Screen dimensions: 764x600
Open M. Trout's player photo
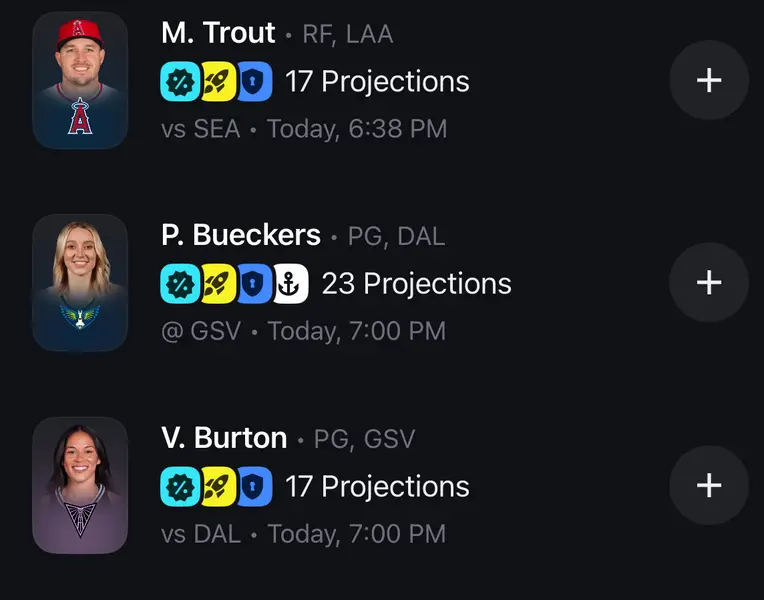pos(80,81)
